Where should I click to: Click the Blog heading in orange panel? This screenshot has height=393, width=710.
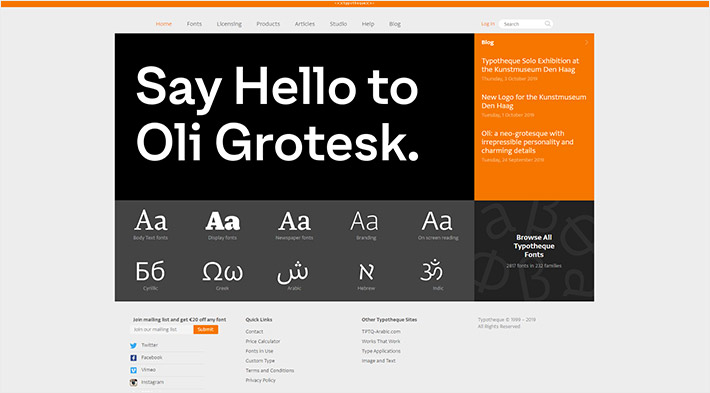(x=488, y=43)
